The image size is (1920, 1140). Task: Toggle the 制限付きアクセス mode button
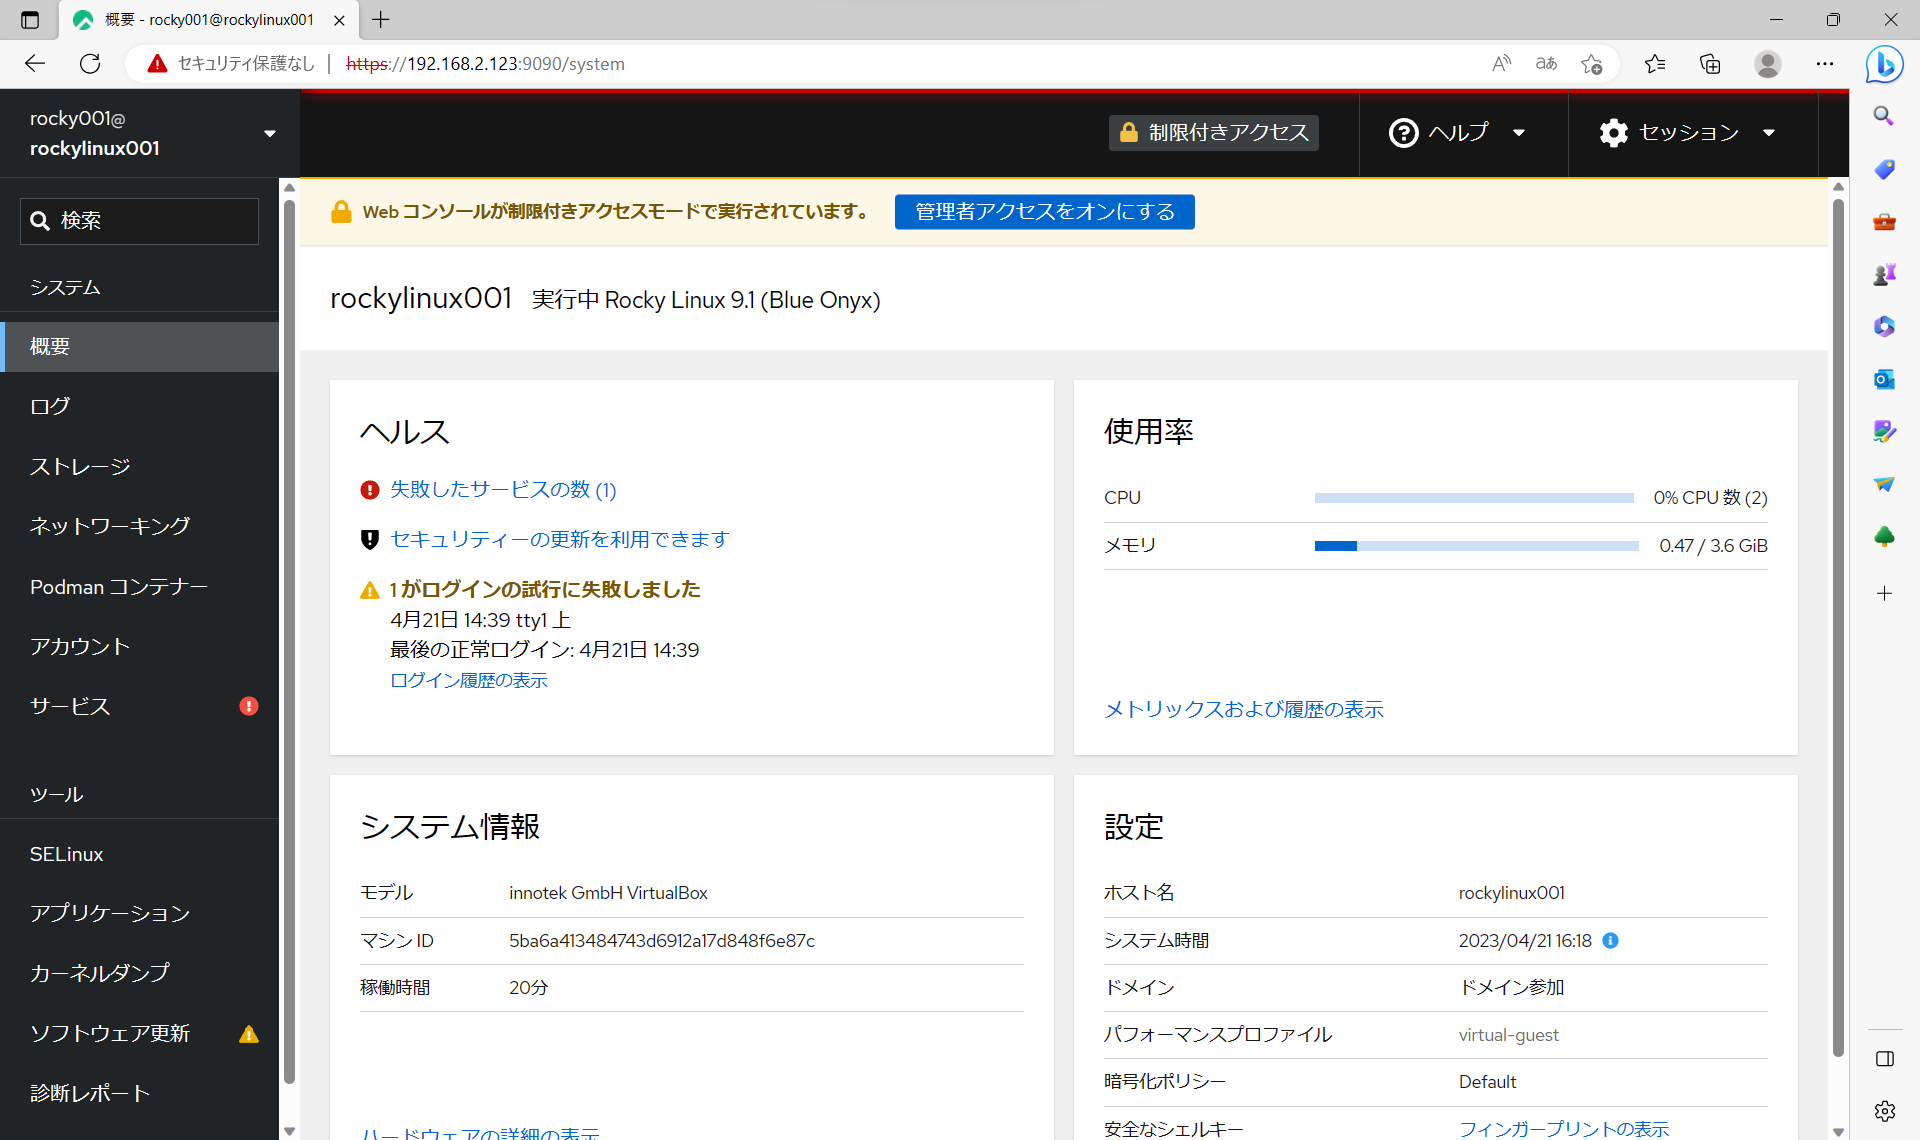(x=1212, y=132)
